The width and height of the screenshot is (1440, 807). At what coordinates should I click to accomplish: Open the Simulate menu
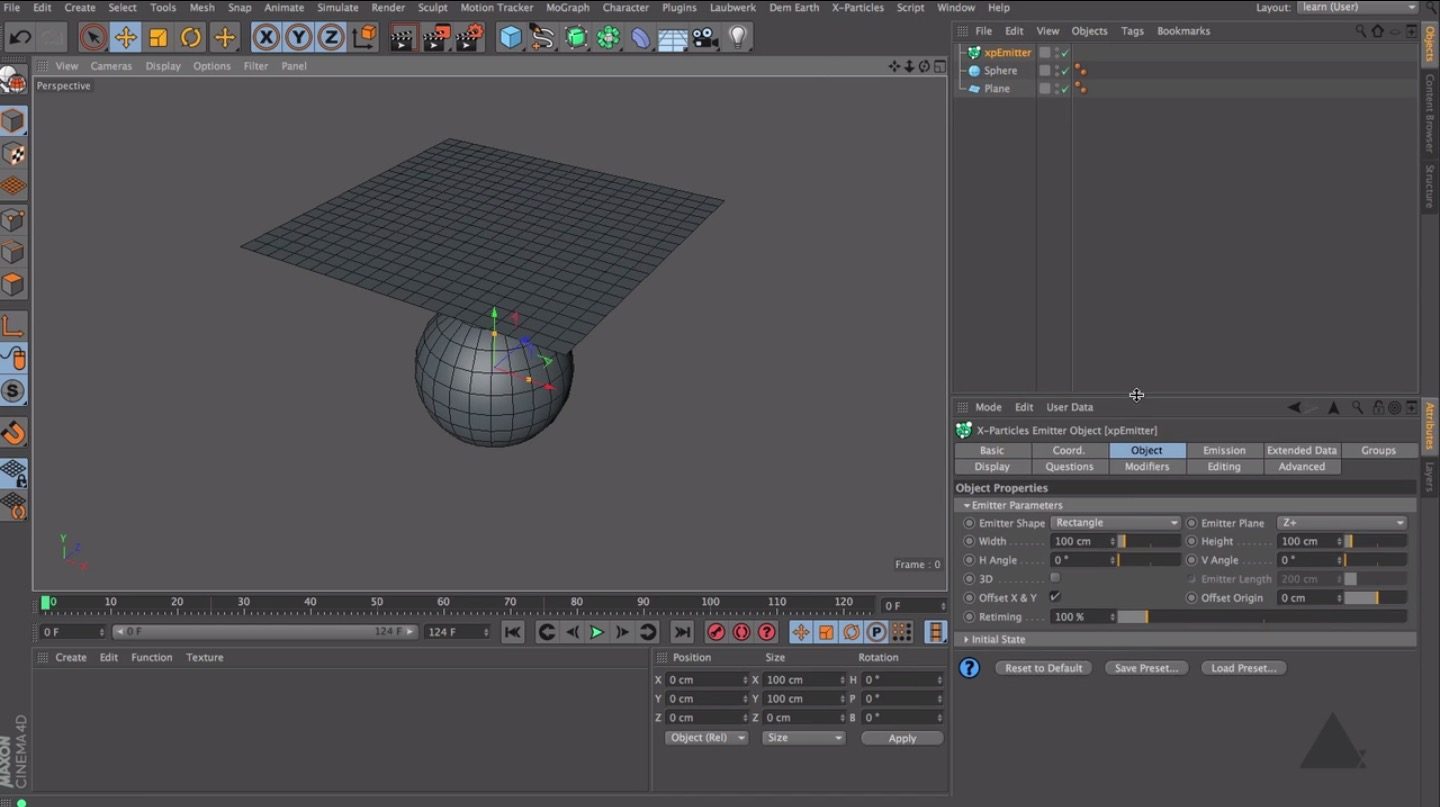[x=338, y=7]
